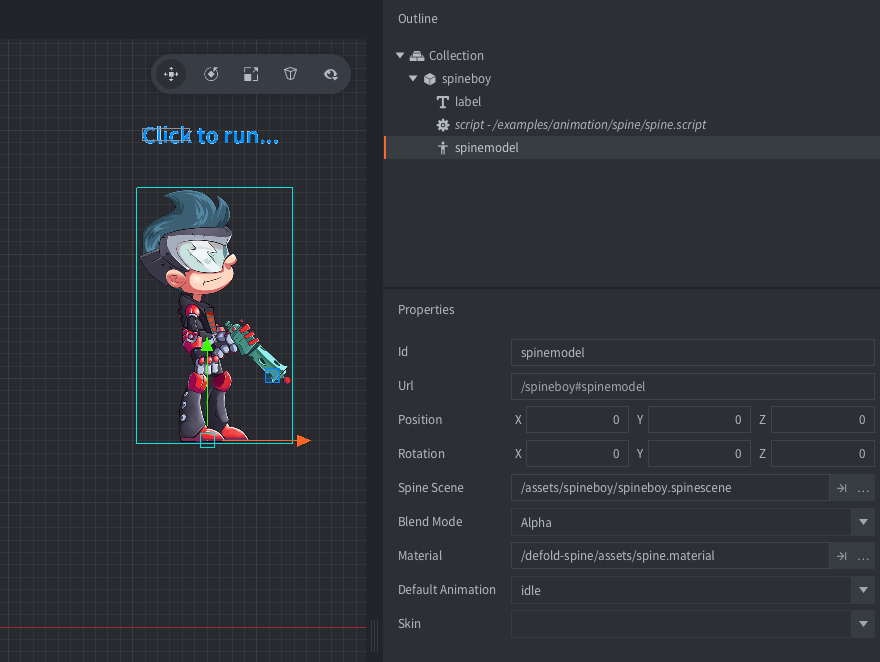The image size is (880, 662).
Task: Click the spinemodel person icon in Outline
Action: [443, 148]
